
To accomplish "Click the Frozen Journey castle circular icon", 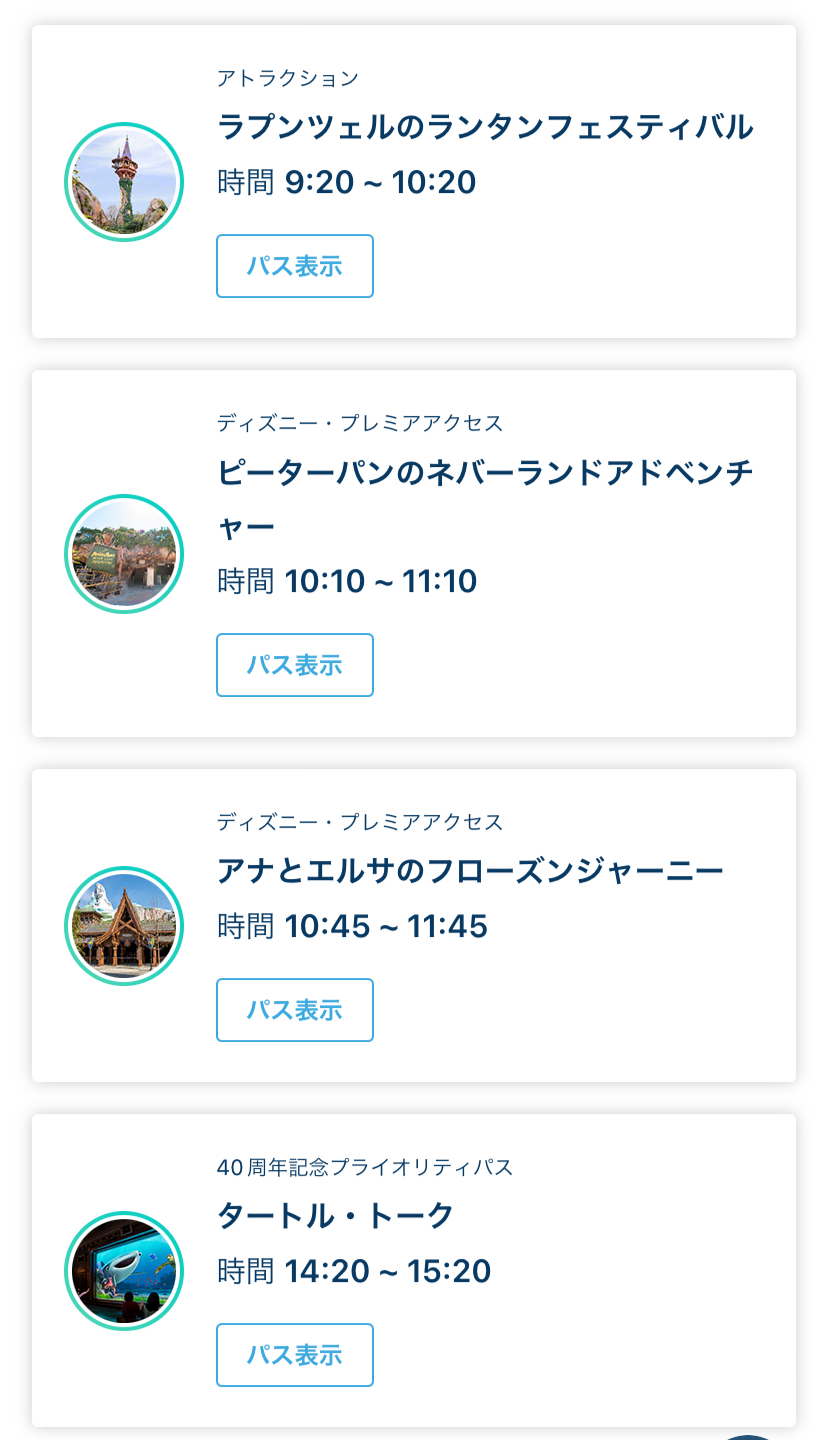I will pos(124,925).
